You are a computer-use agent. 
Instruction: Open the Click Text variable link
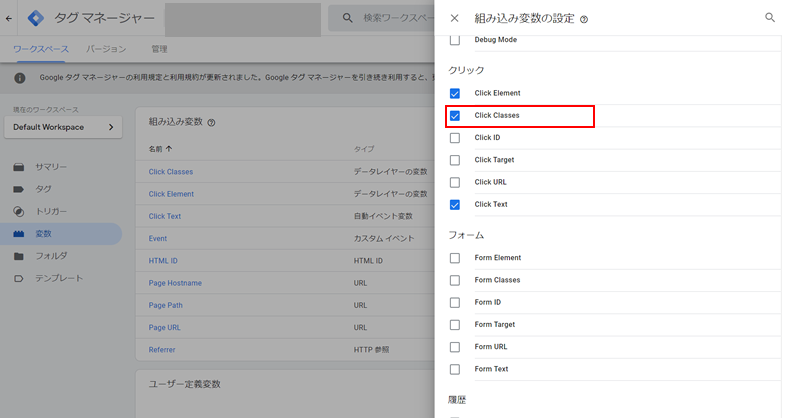[164, 217]
